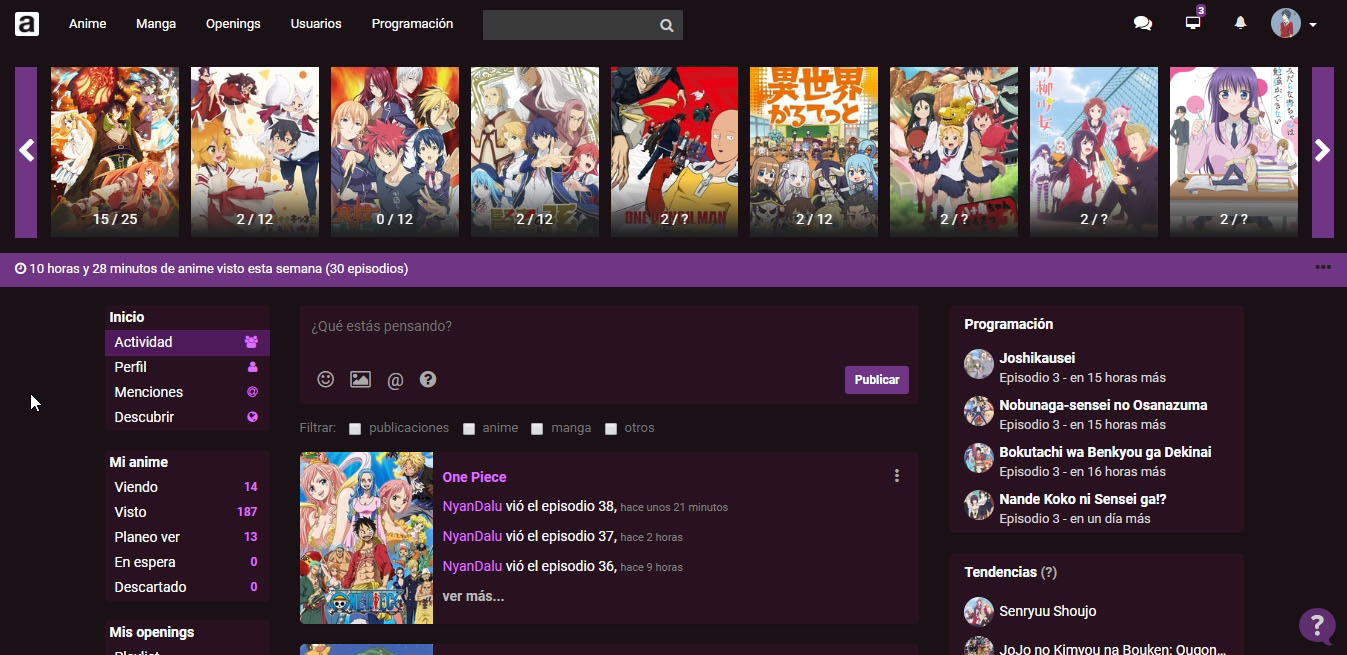Open the notifications bell icon
Image resolution: width=1347 pixels, height=655 pixels.
pos(1241,23)
